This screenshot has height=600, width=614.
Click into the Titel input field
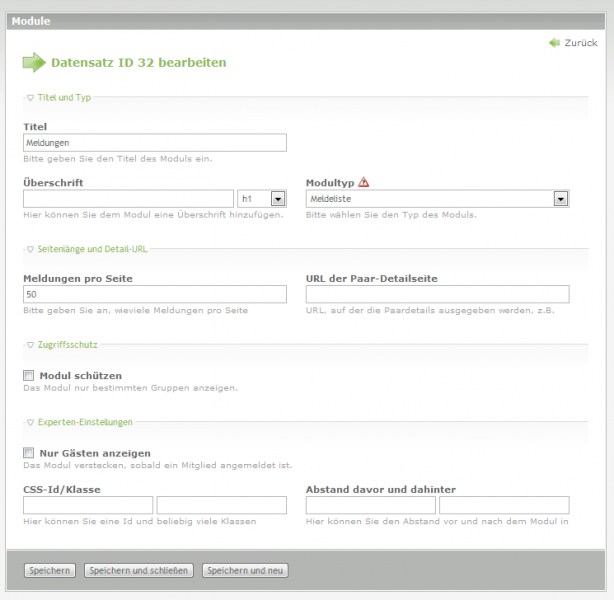coord(154,143)
